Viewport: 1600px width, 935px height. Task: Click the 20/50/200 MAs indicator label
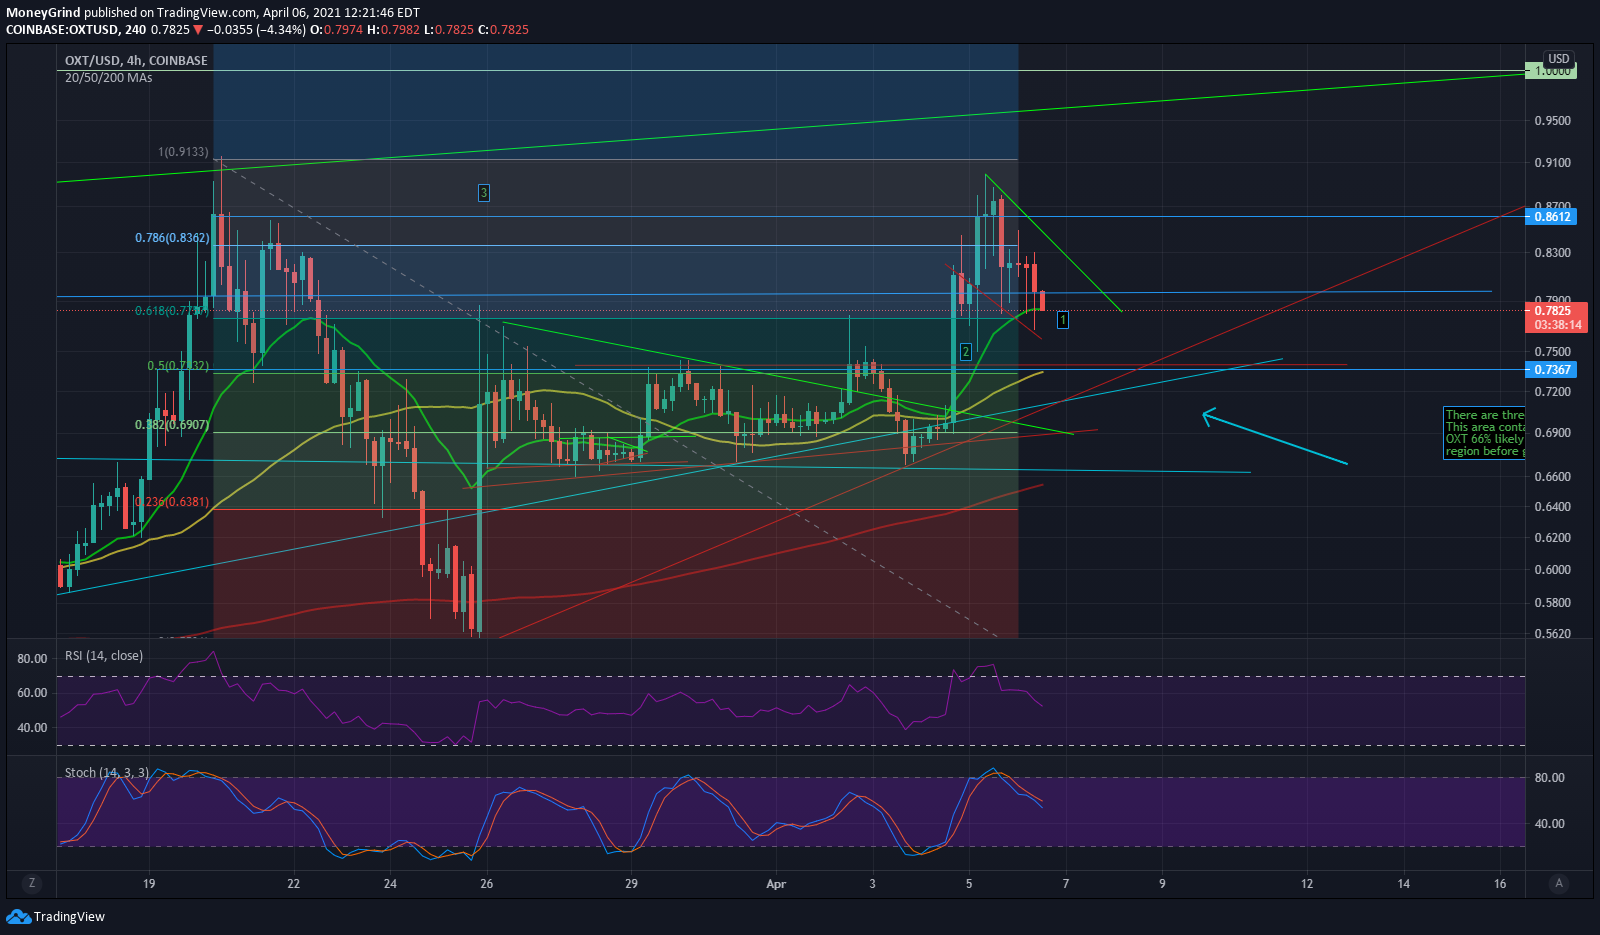click(x=109, y=77)
